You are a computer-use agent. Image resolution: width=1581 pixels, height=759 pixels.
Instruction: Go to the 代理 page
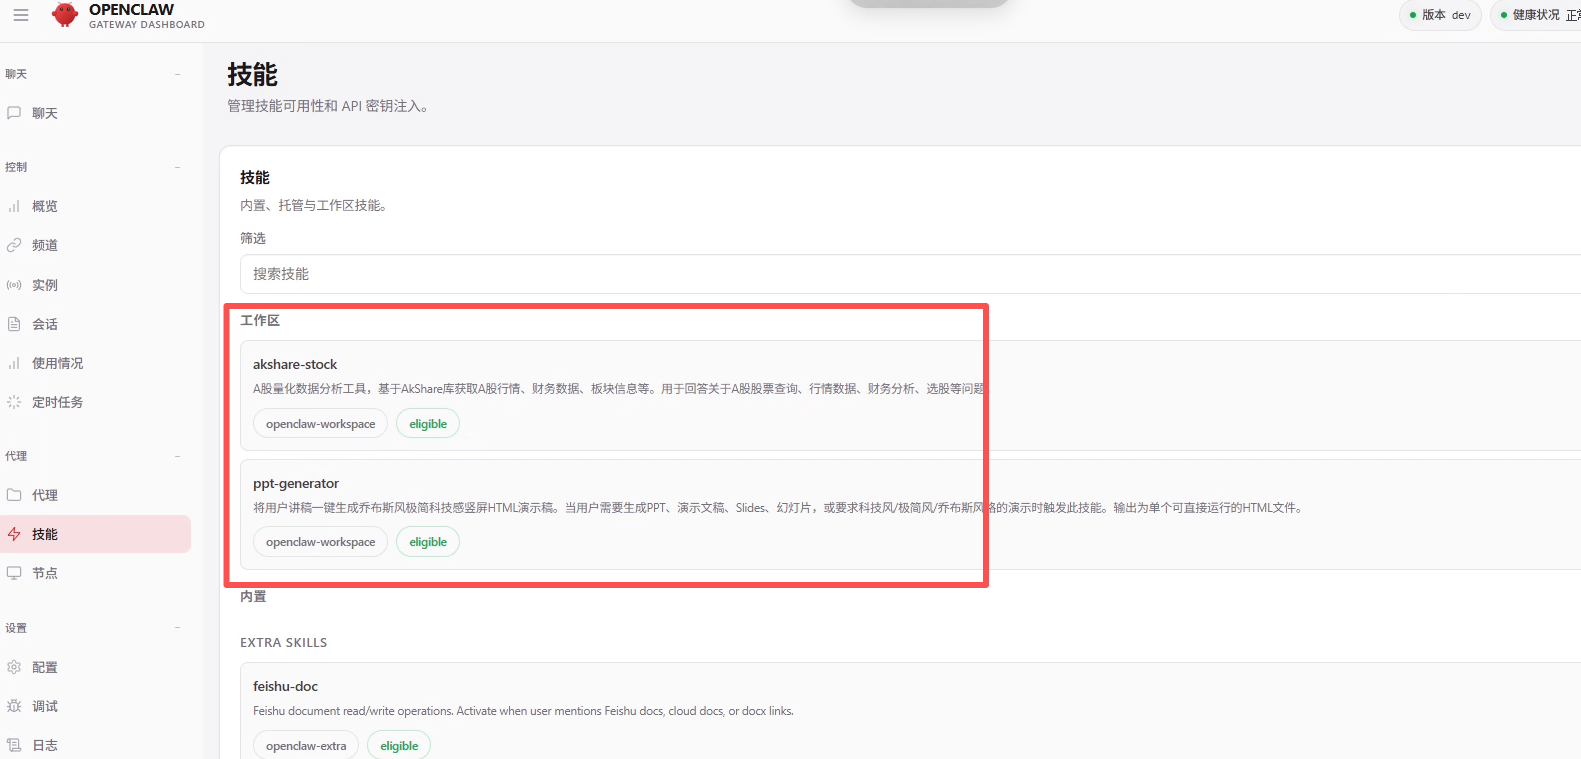(95, 495)
